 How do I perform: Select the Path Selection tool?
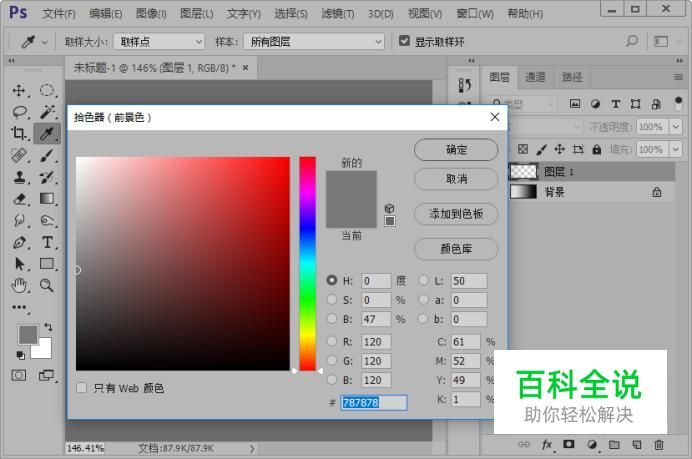[x=19, y=264]
